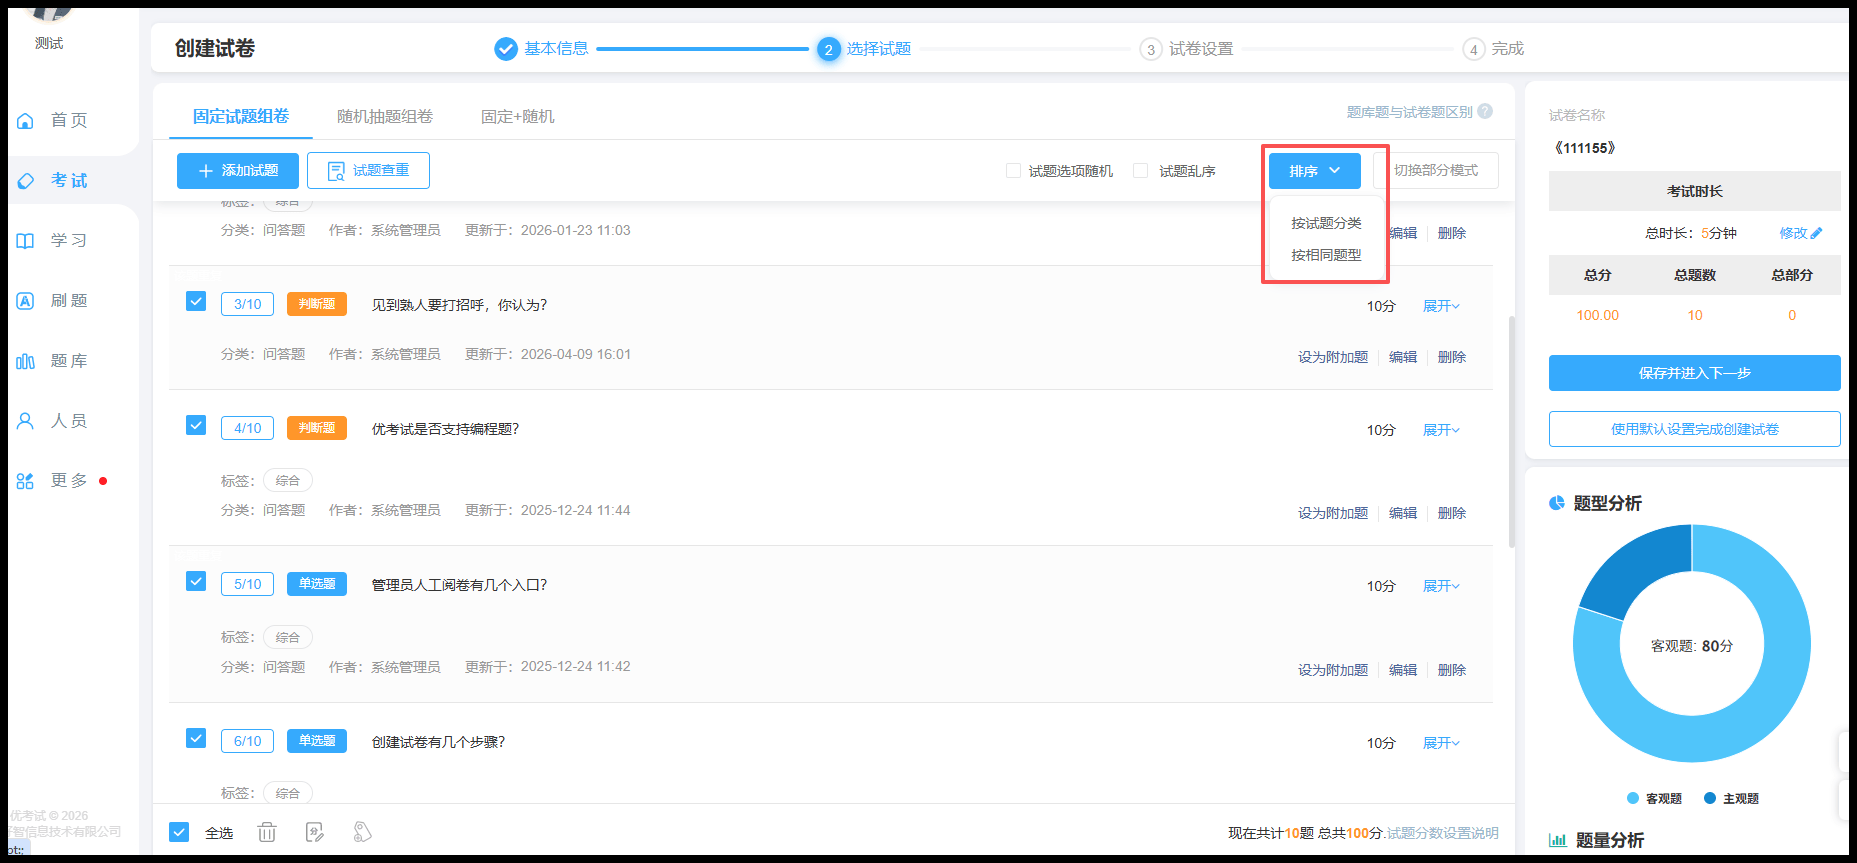
Task: Click the 客观题 legend color dot
Action: [x=1633, y=798]
